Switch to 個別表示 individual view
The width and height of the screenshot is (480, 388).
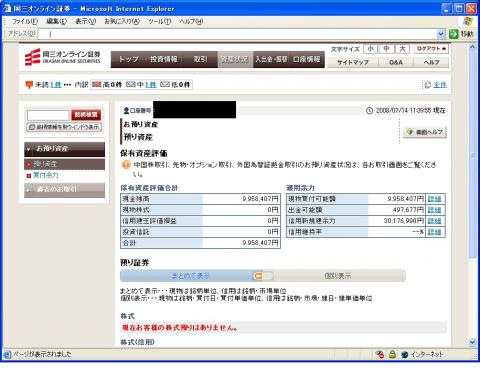[x=338, y=276]
